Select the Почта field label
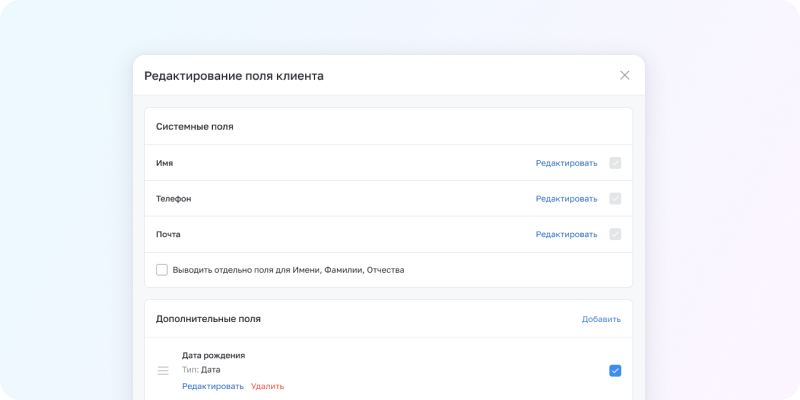This screenshot has width=800, height=400. click(168, 235)
